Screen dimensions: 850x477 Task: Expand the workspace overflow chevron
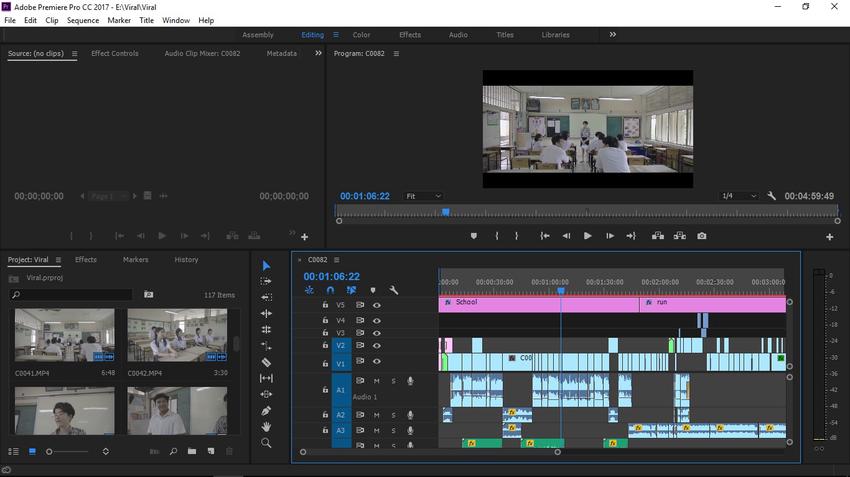pos(613,34)
